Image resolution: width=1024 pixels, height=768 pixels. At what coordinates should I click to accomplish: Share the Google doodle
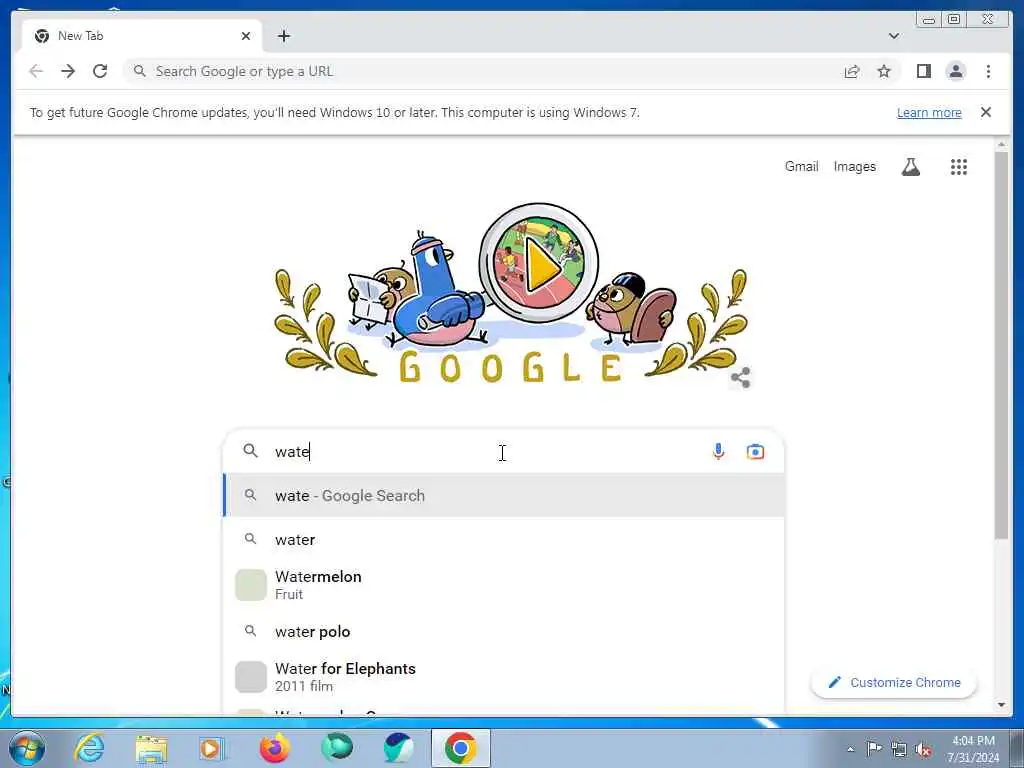coord(740,377)
